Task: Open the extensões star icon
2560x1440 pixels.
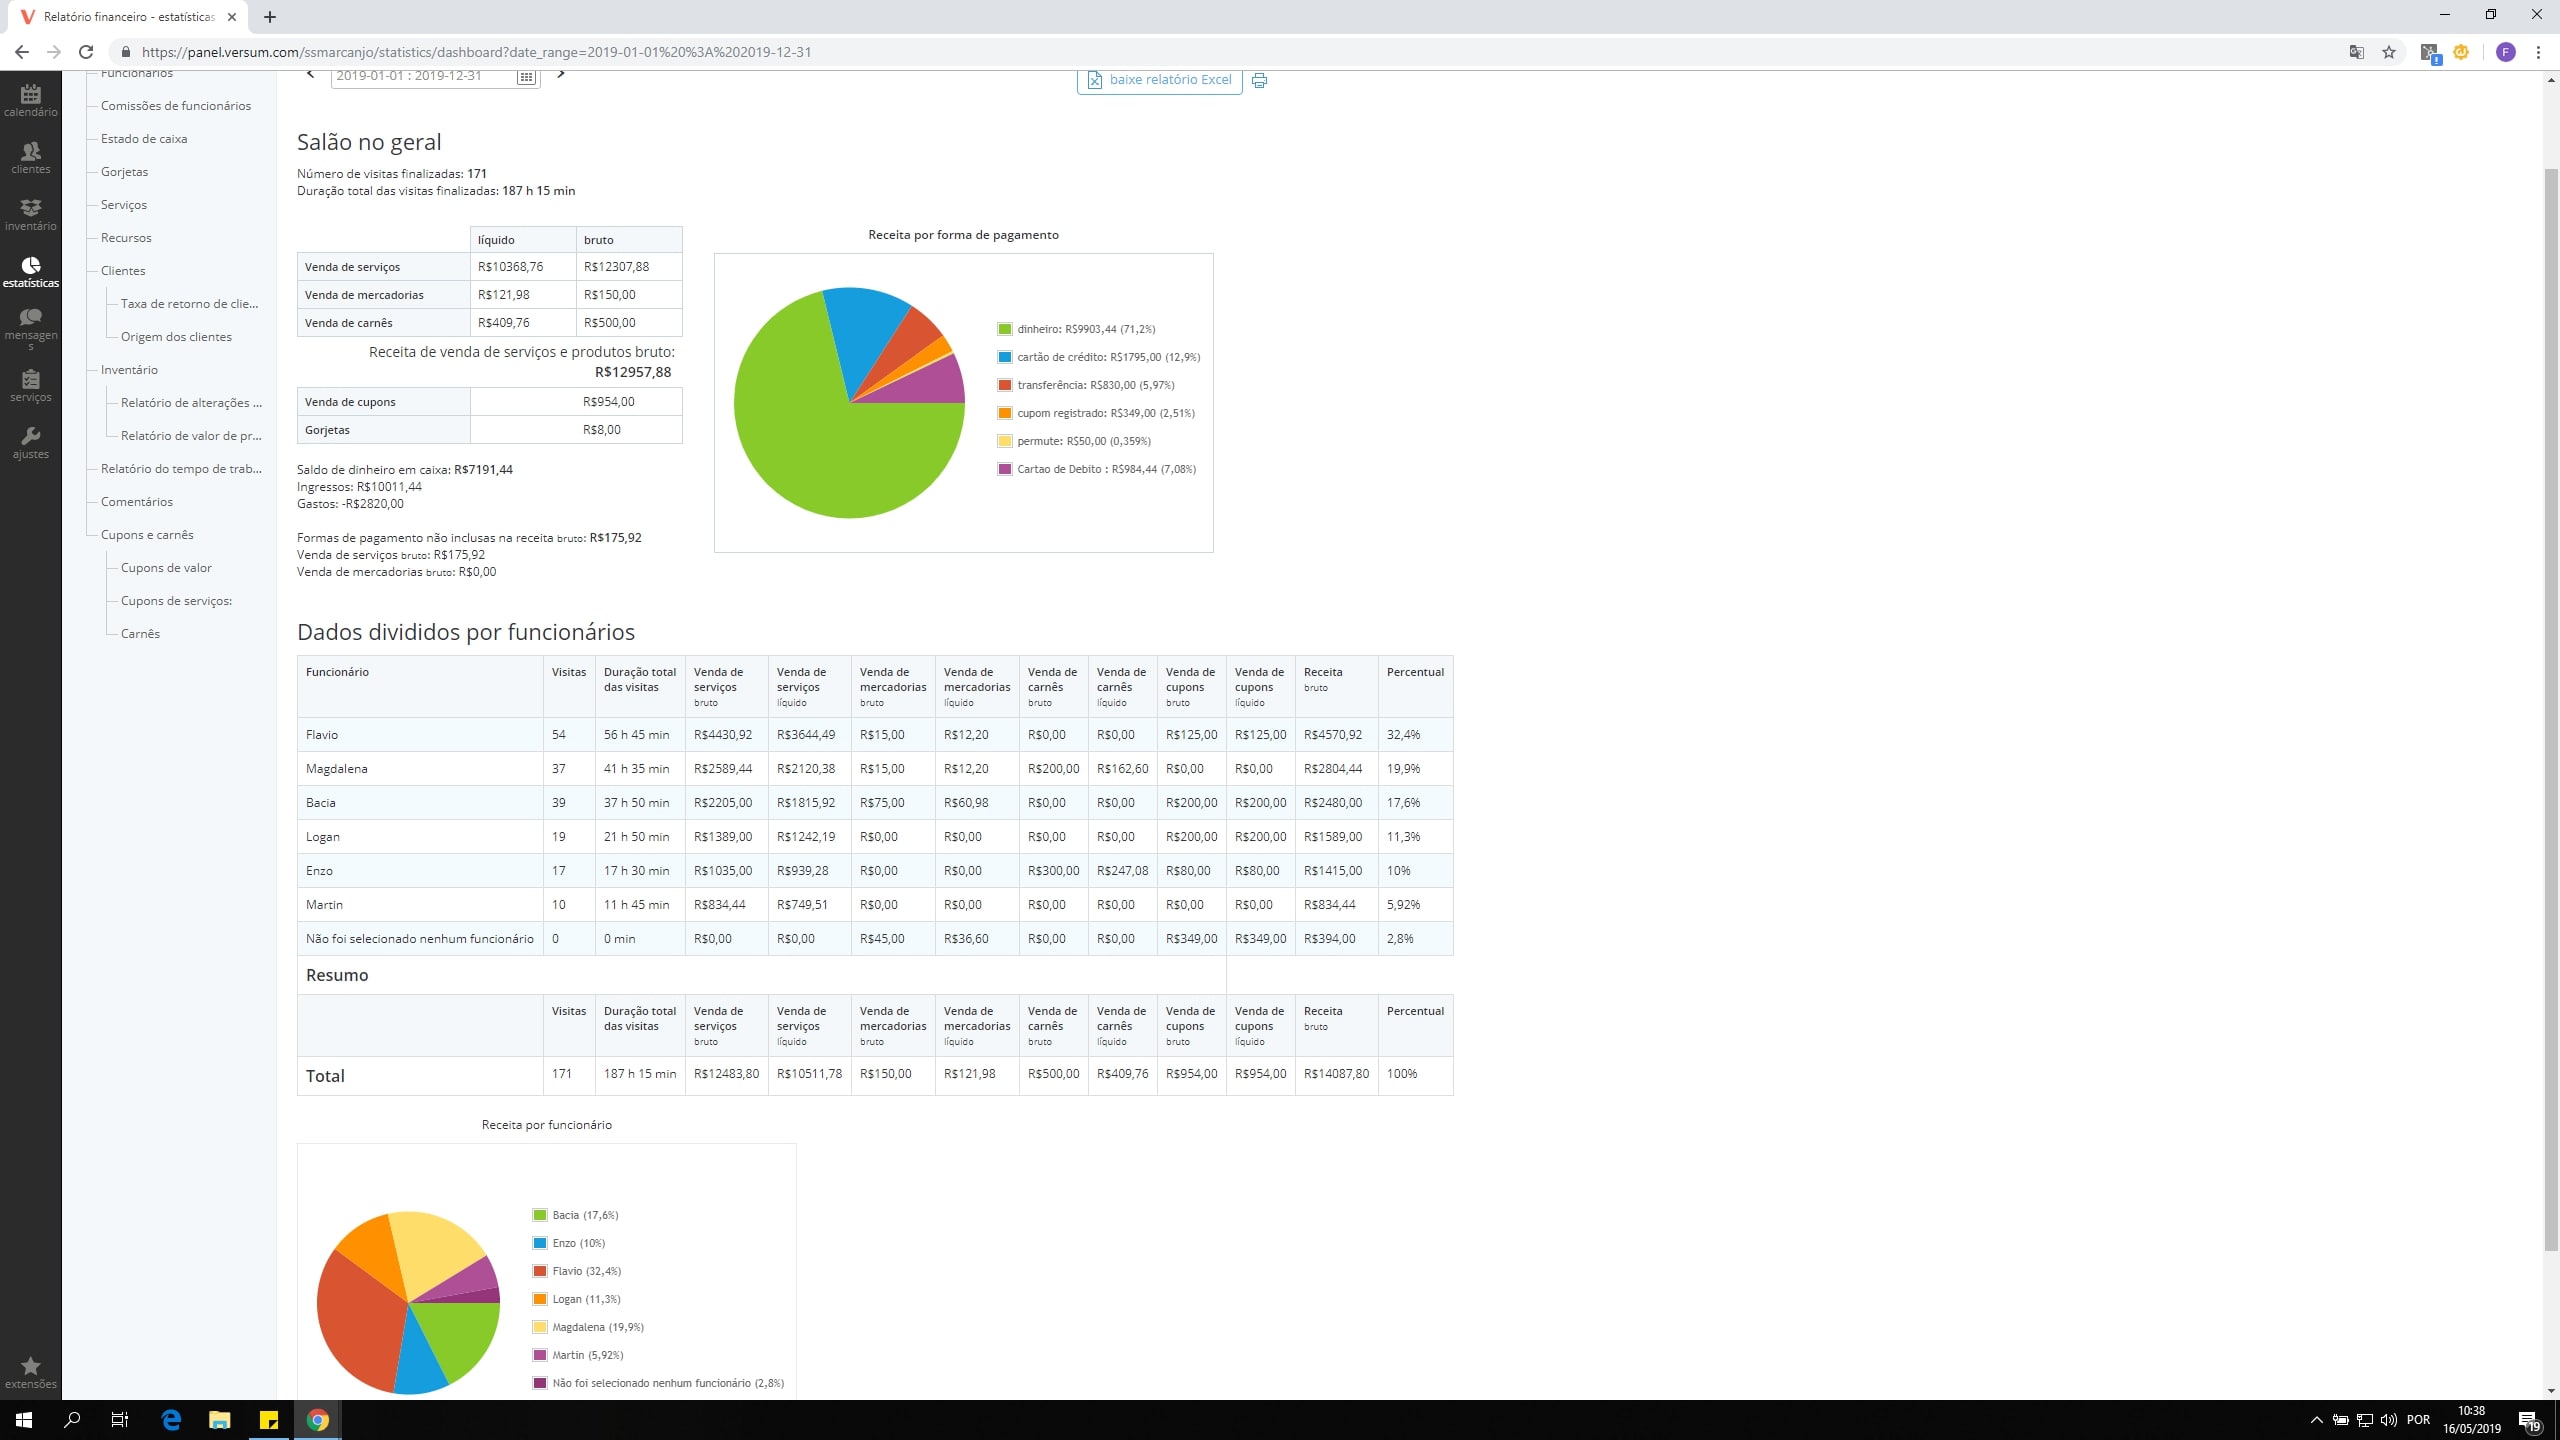Action: point(30,1372)
